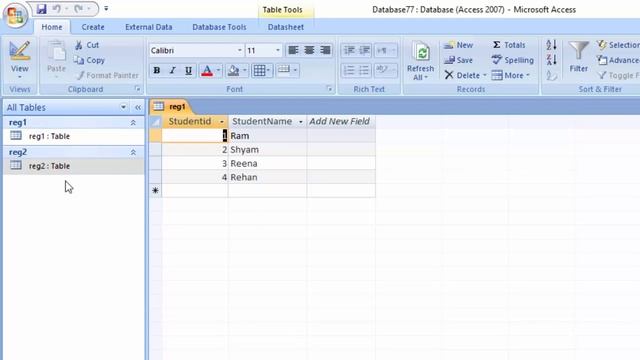
Task: Click Decrease Indent in Rich Text
Action: 349,50
